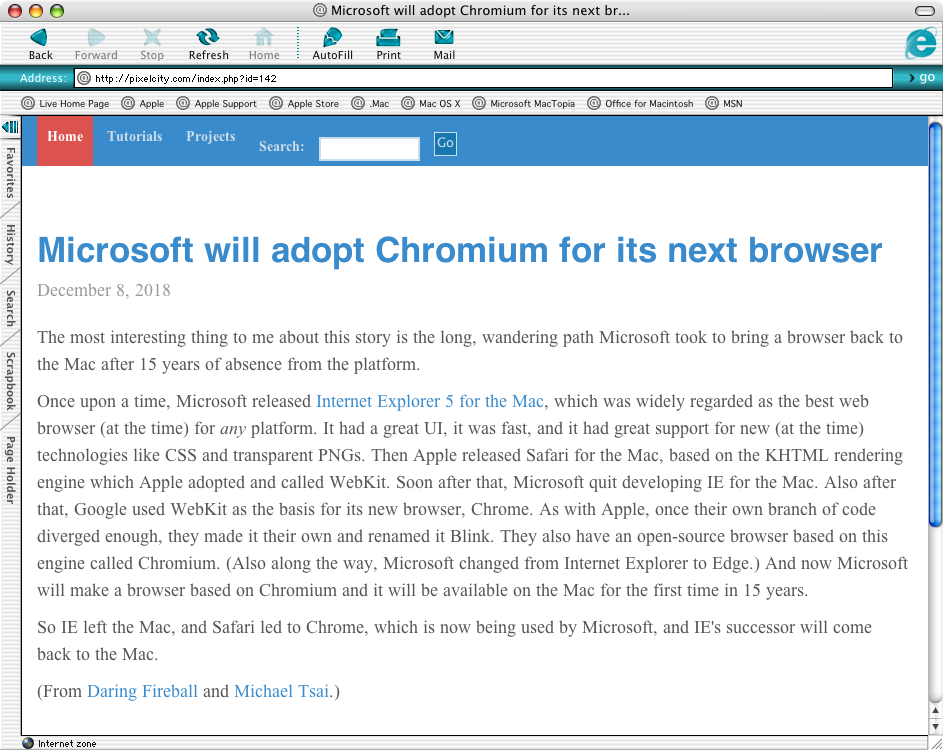Screen dimensions: 943x750
Task: Click the vertical scrollbar thumb
Action: [935, 325]
